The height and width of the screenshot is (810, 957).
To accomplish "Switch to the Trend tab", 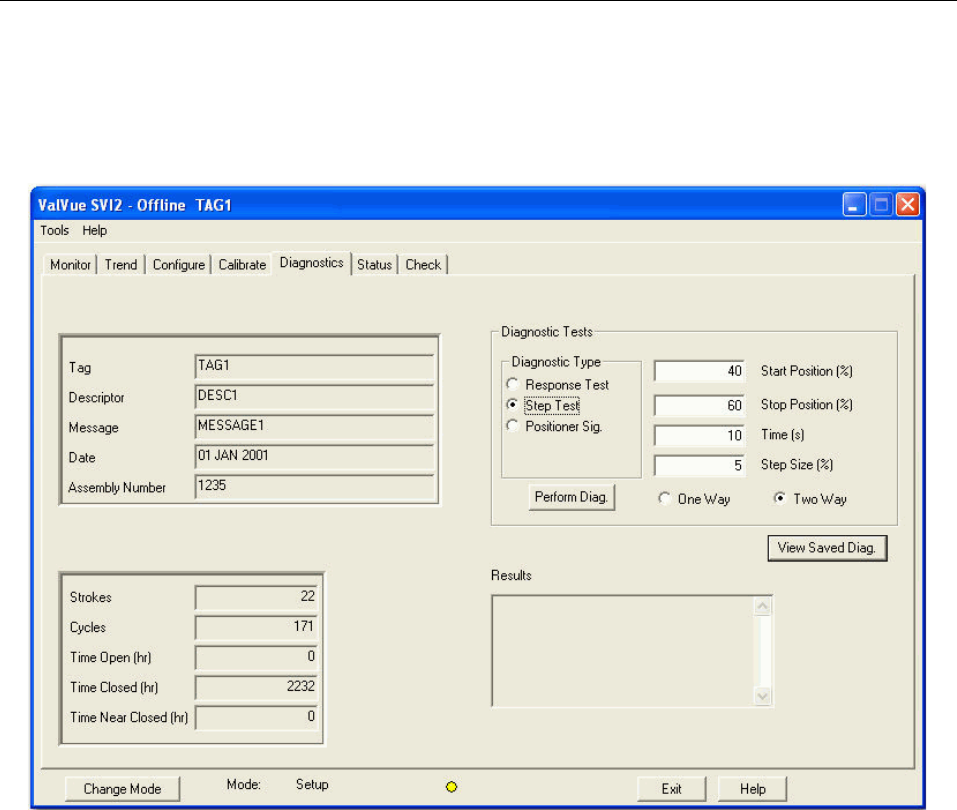I will pyautogui.click(x=121, y=265).
